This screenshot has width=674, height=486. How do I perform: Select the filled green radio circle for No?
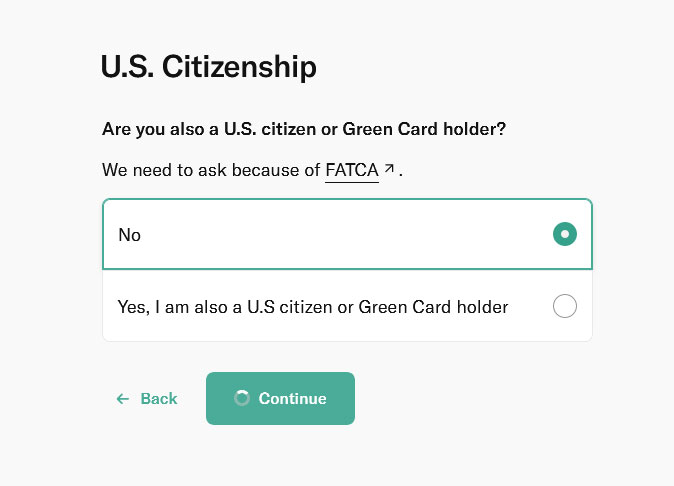click(x=565, y=234)
